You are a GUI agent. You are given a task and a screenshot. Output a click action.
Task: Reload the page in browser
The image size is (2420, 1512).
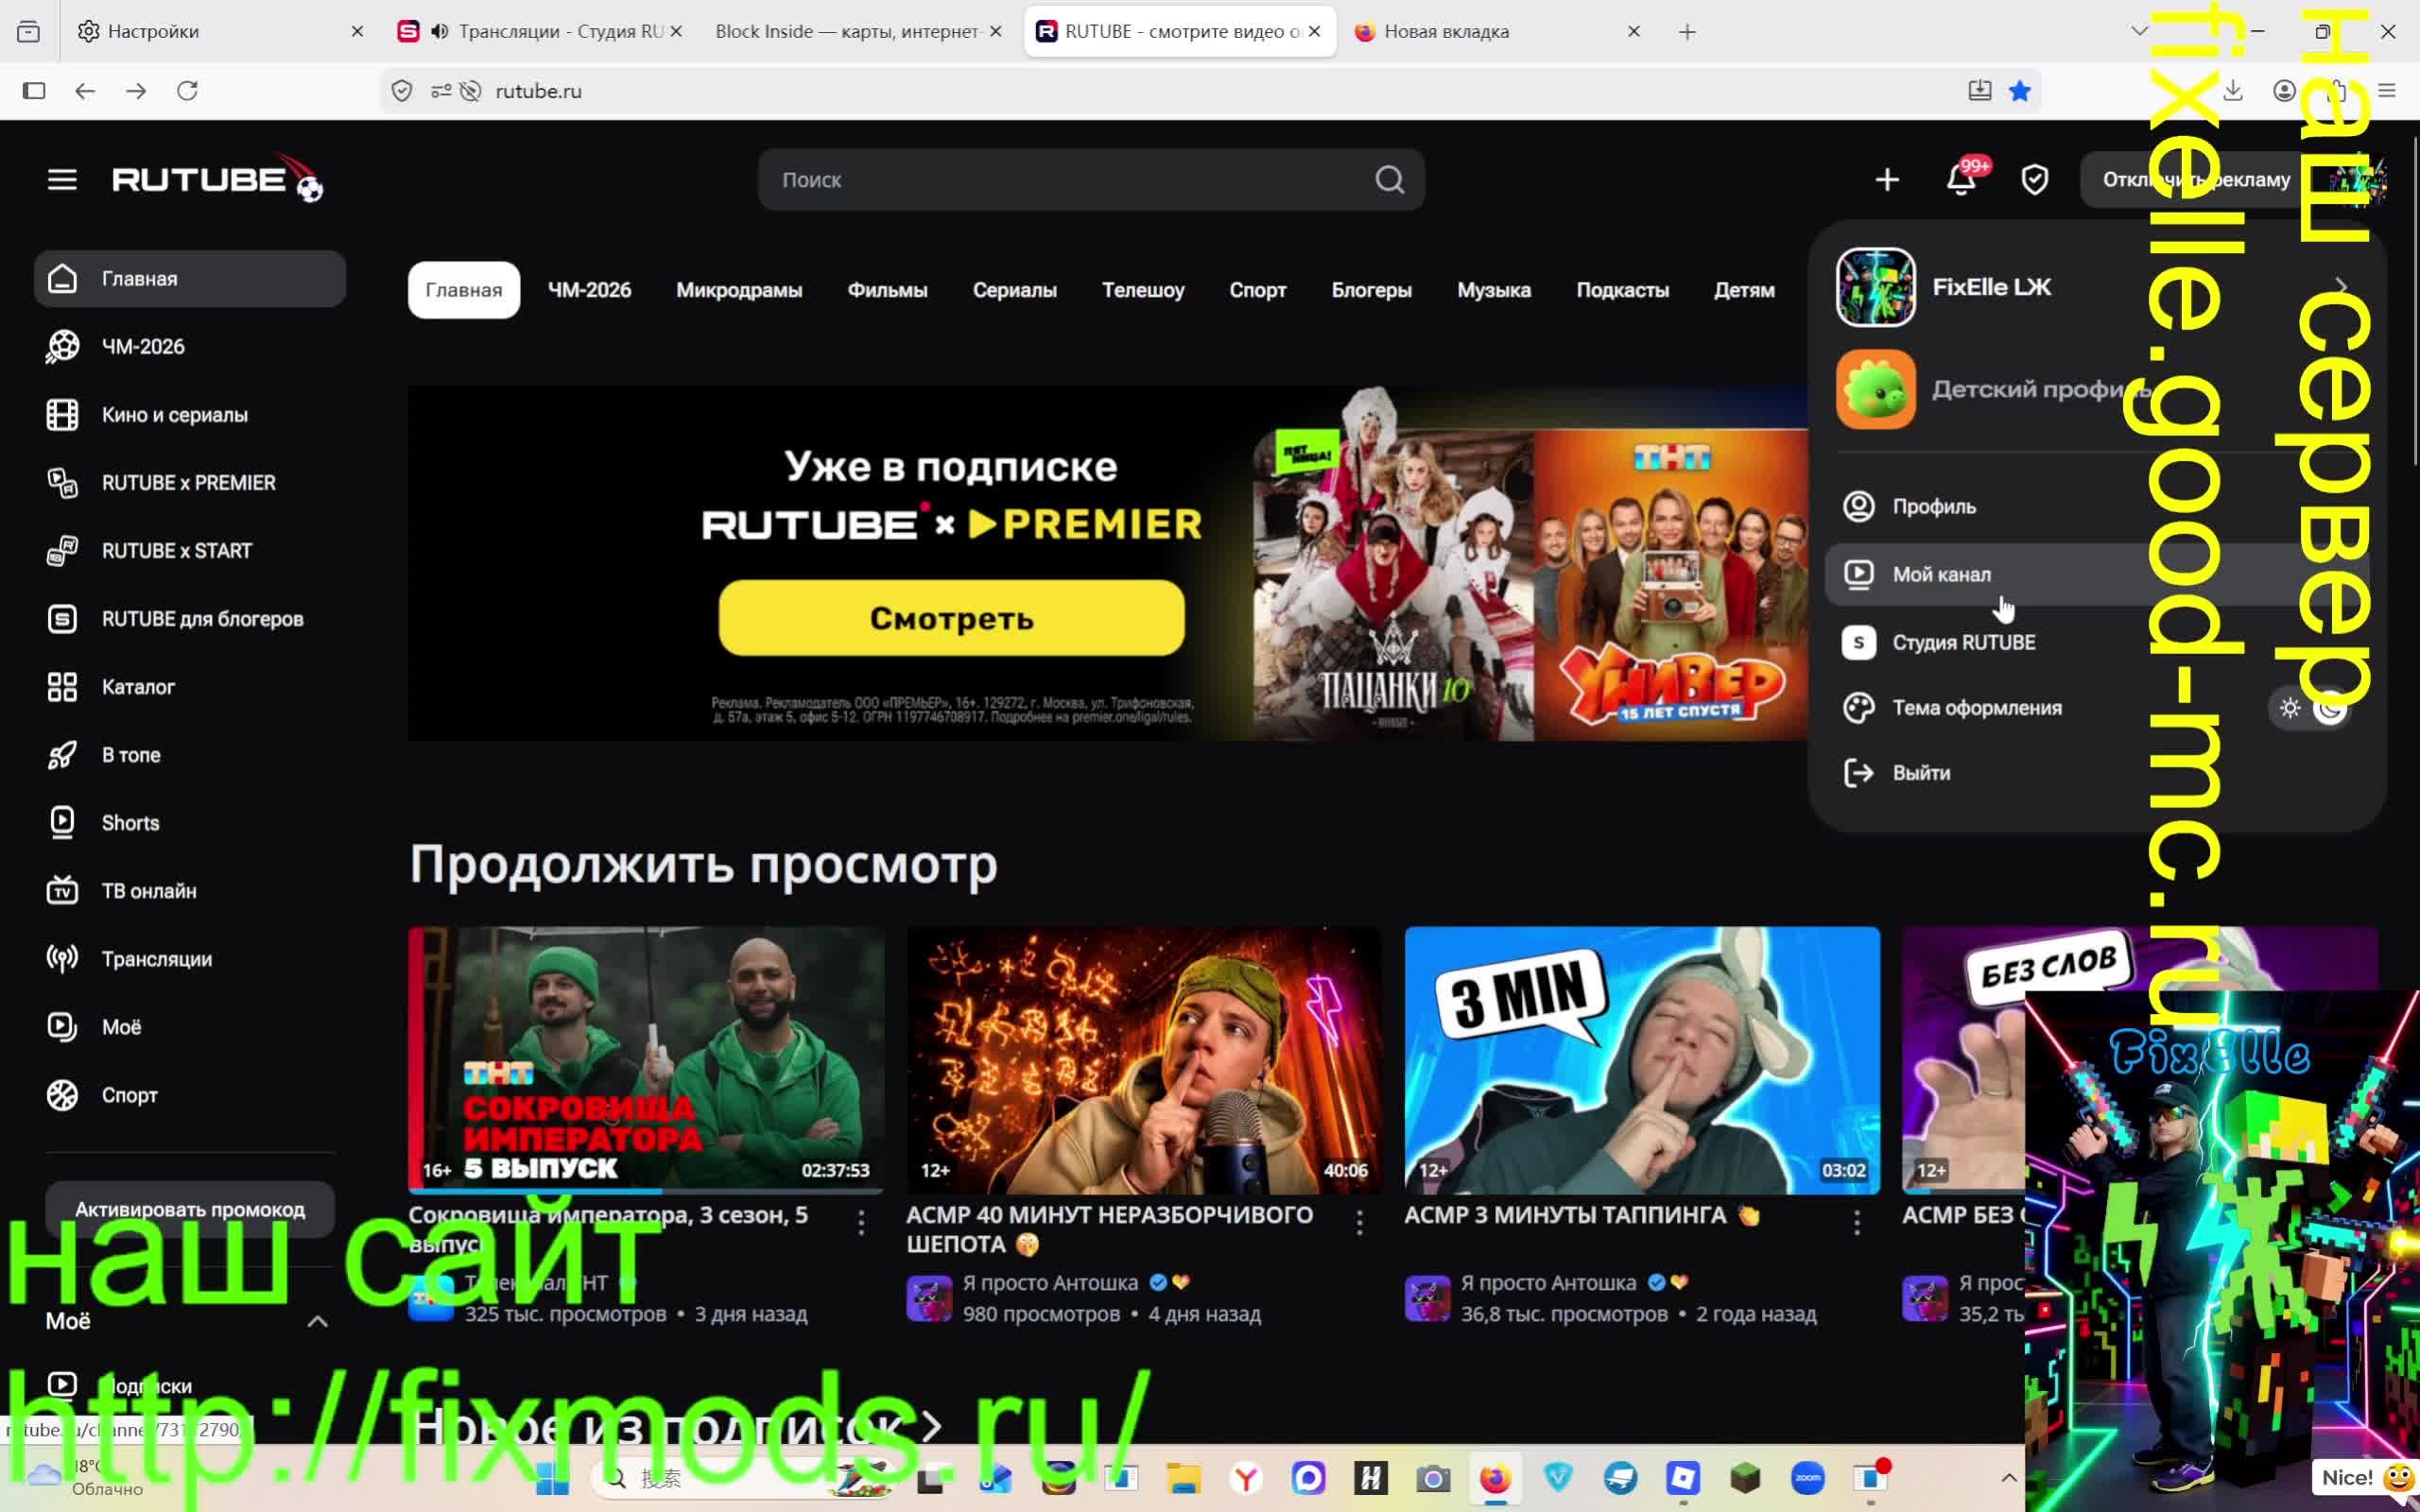click(x=187, y=91)
